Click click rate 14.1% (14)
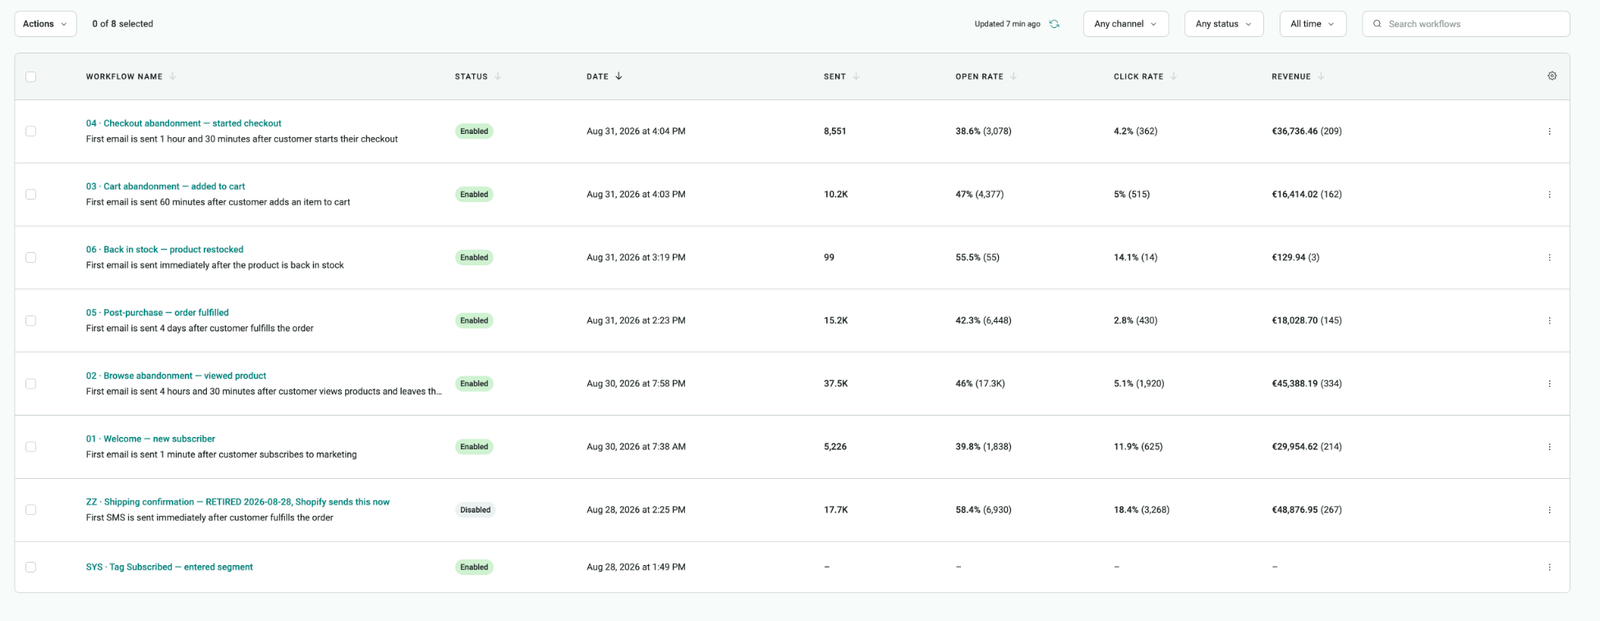This screenshot has width=1600, height=621. click(1136, 257)
